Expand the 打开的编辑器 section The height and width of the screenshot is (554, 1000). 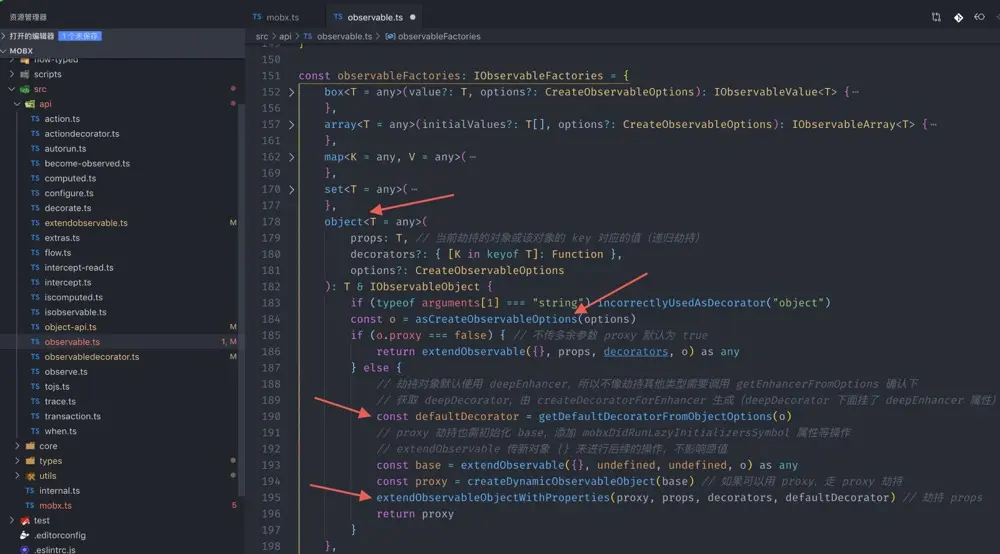point(32,36)
